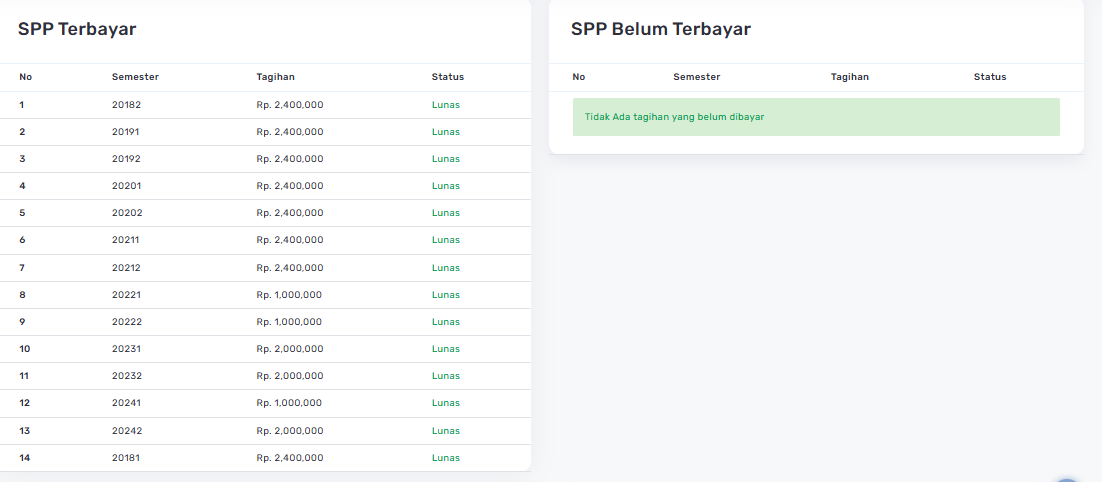Click row number 12 in SPP Terbayar
This screenshot has height=482, width=1102.
click(25, 403)
